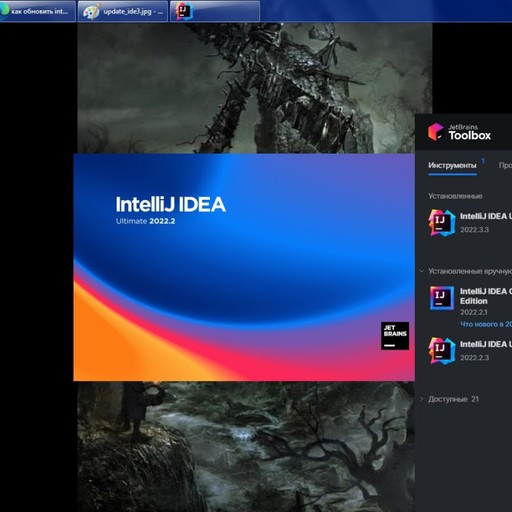Open the browser taskbar window как обновить
Screen dimensions: 512x512
pos(38,11)
